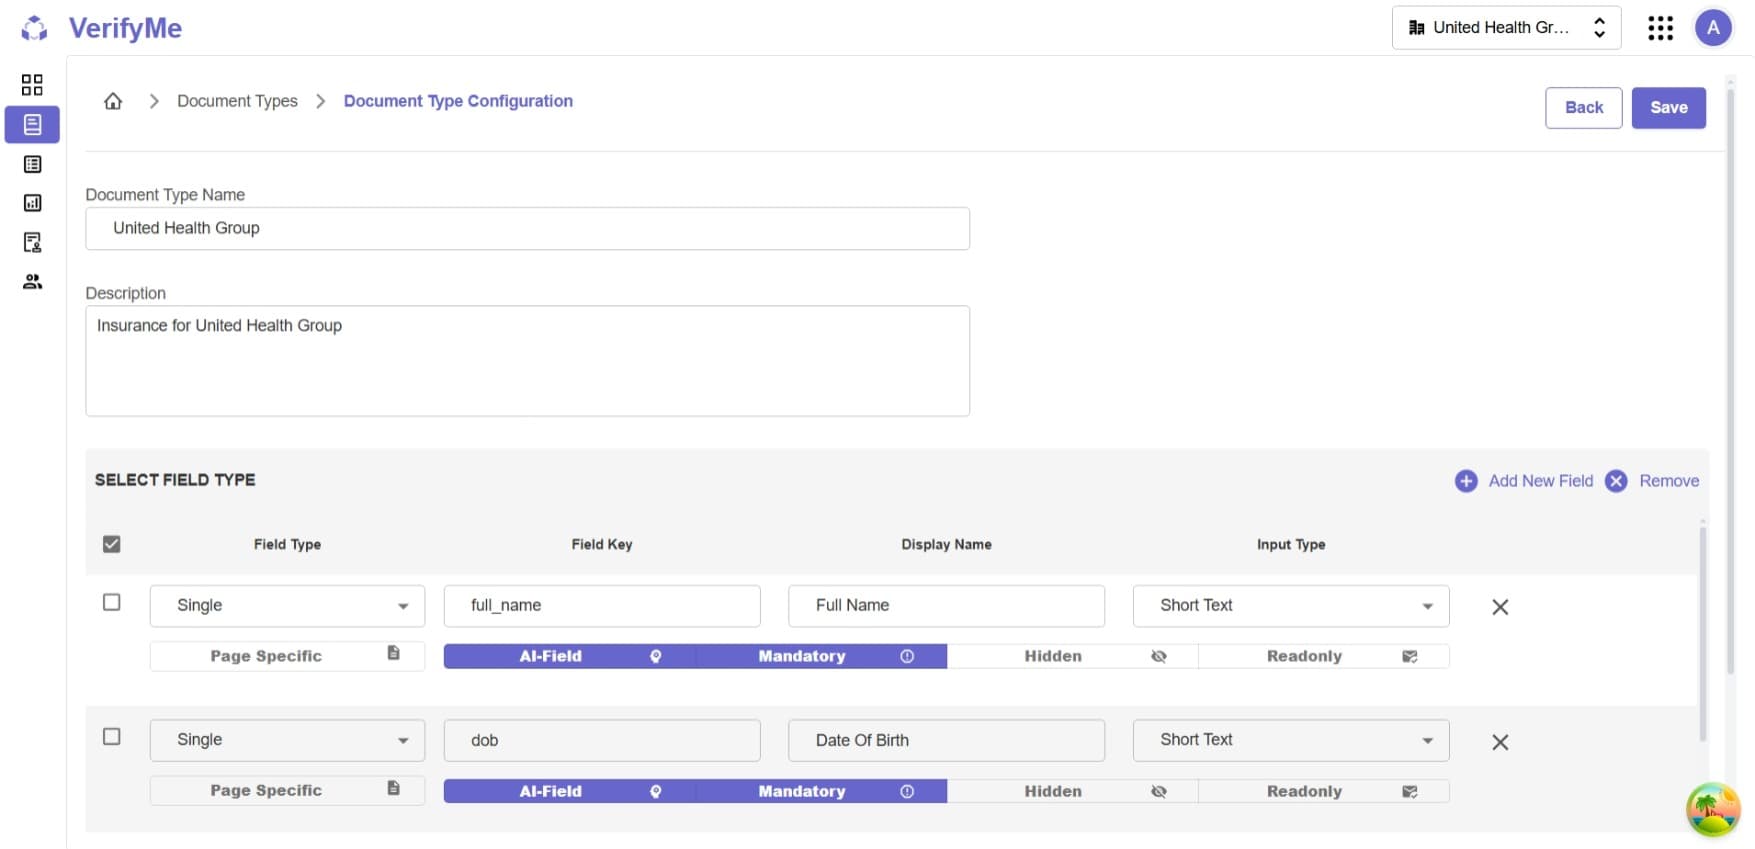Toggle Mandatory for the full_name row

coord(821,656)
